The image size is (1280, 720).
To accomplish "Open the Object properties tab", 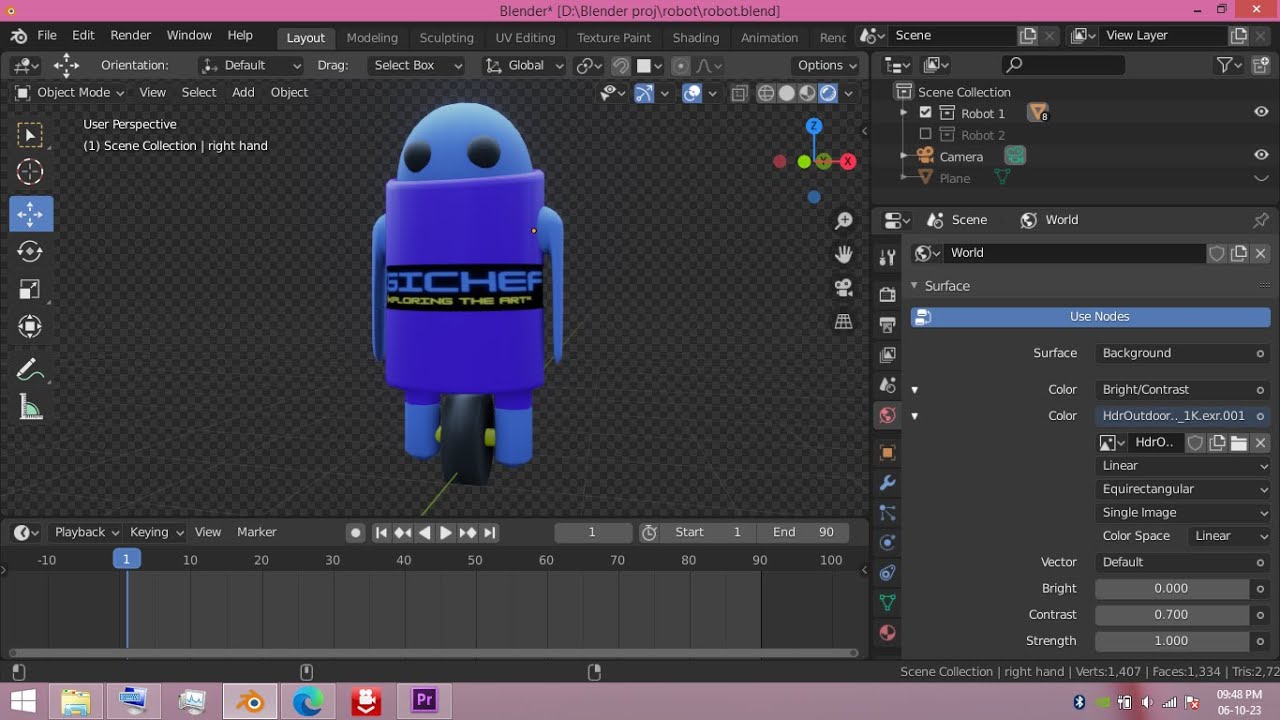I will tap(887, 453).
